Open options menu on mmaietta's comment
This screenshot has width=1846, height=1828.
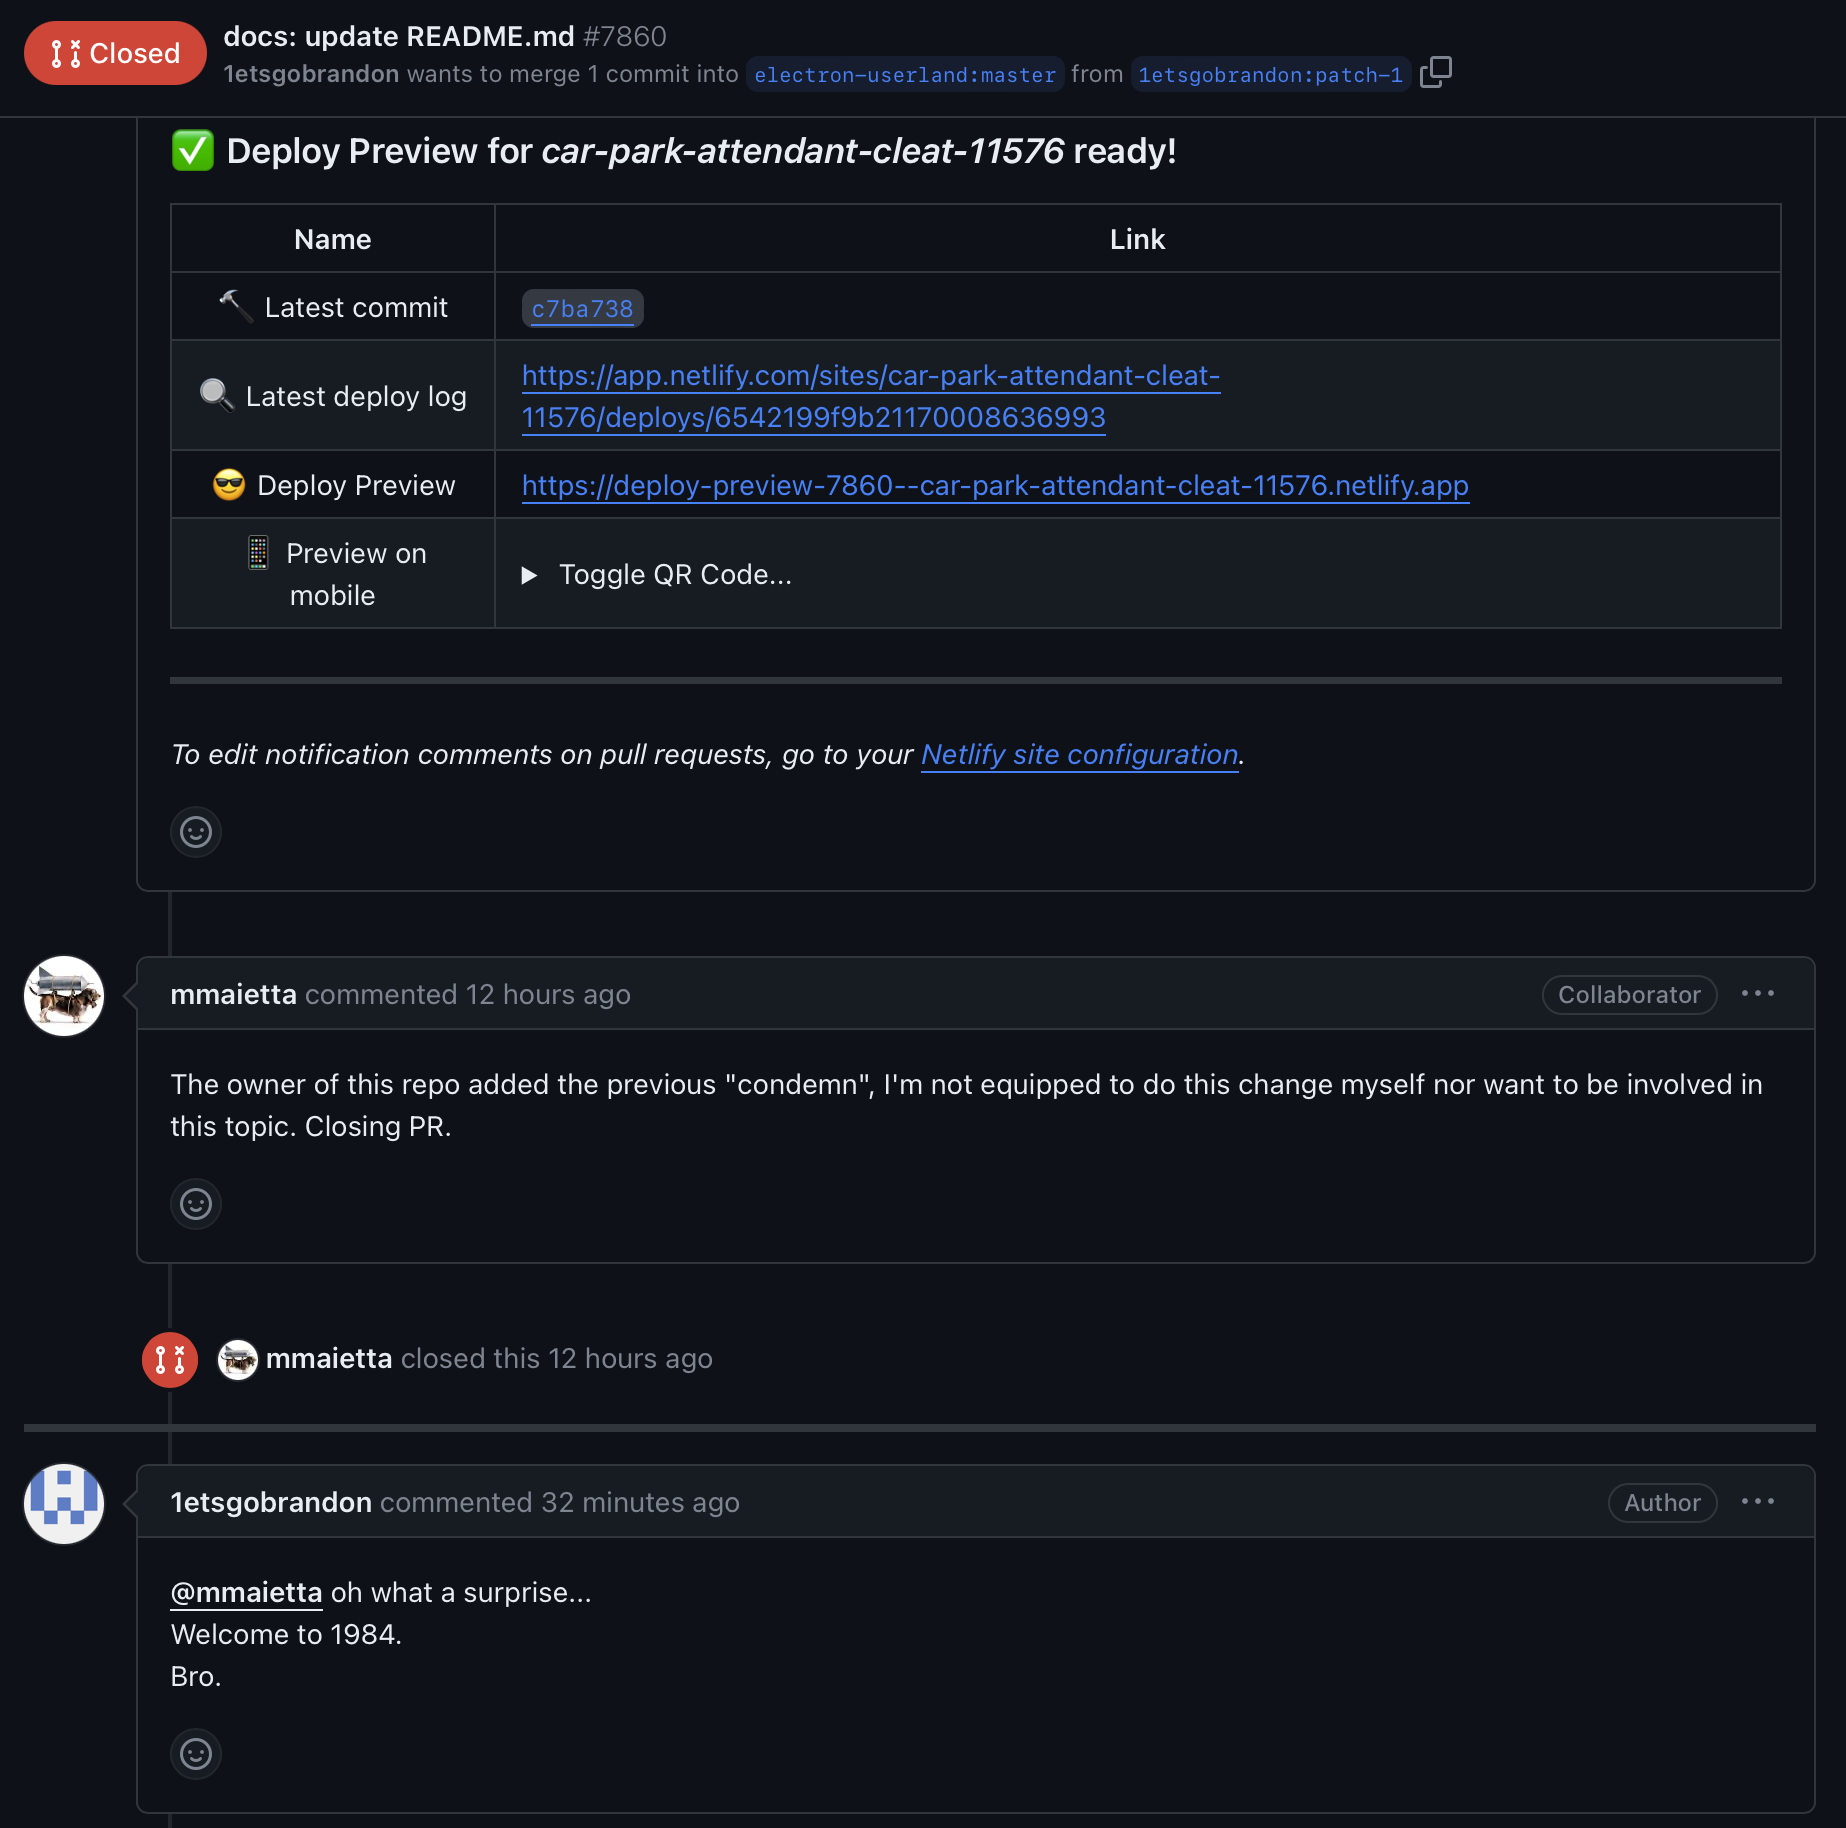(1757, 994)
